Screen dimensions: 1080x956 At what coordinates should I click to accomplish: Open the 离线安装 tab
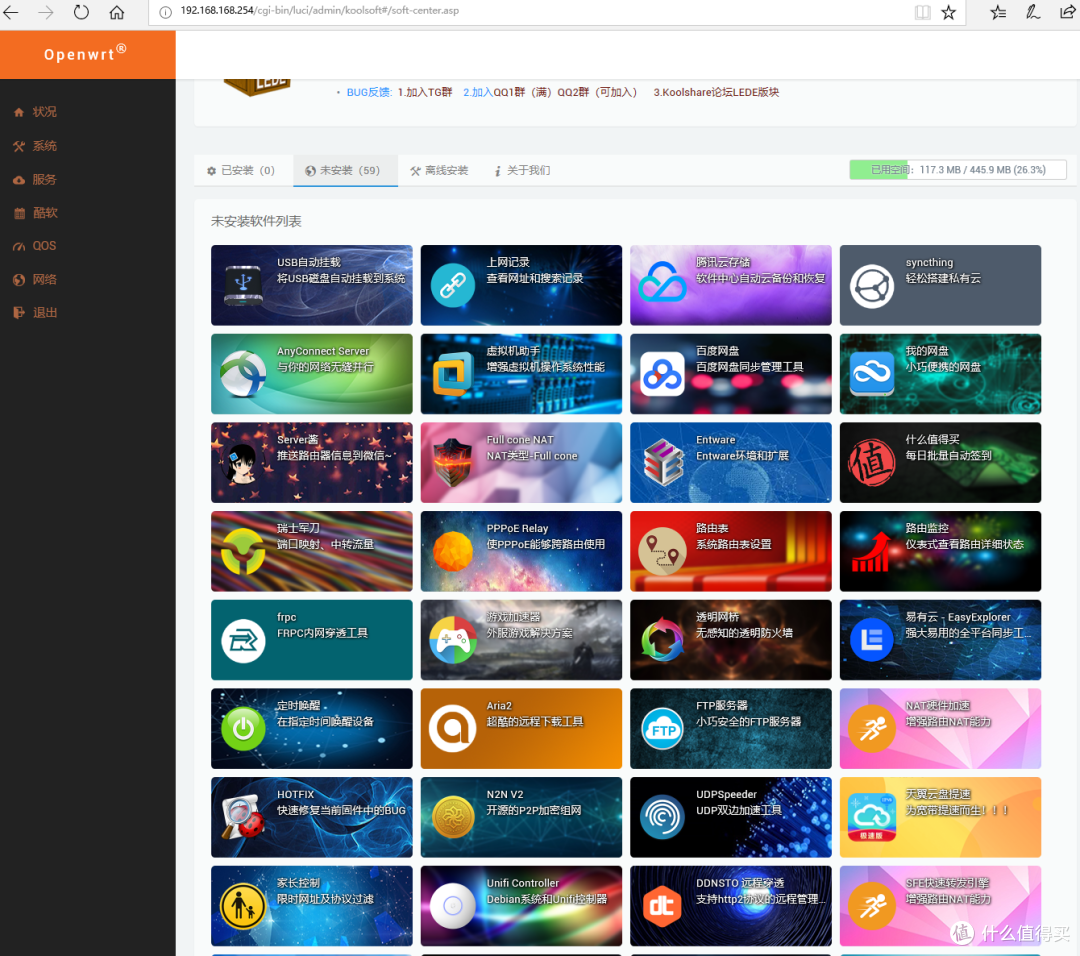pos(439,171)
